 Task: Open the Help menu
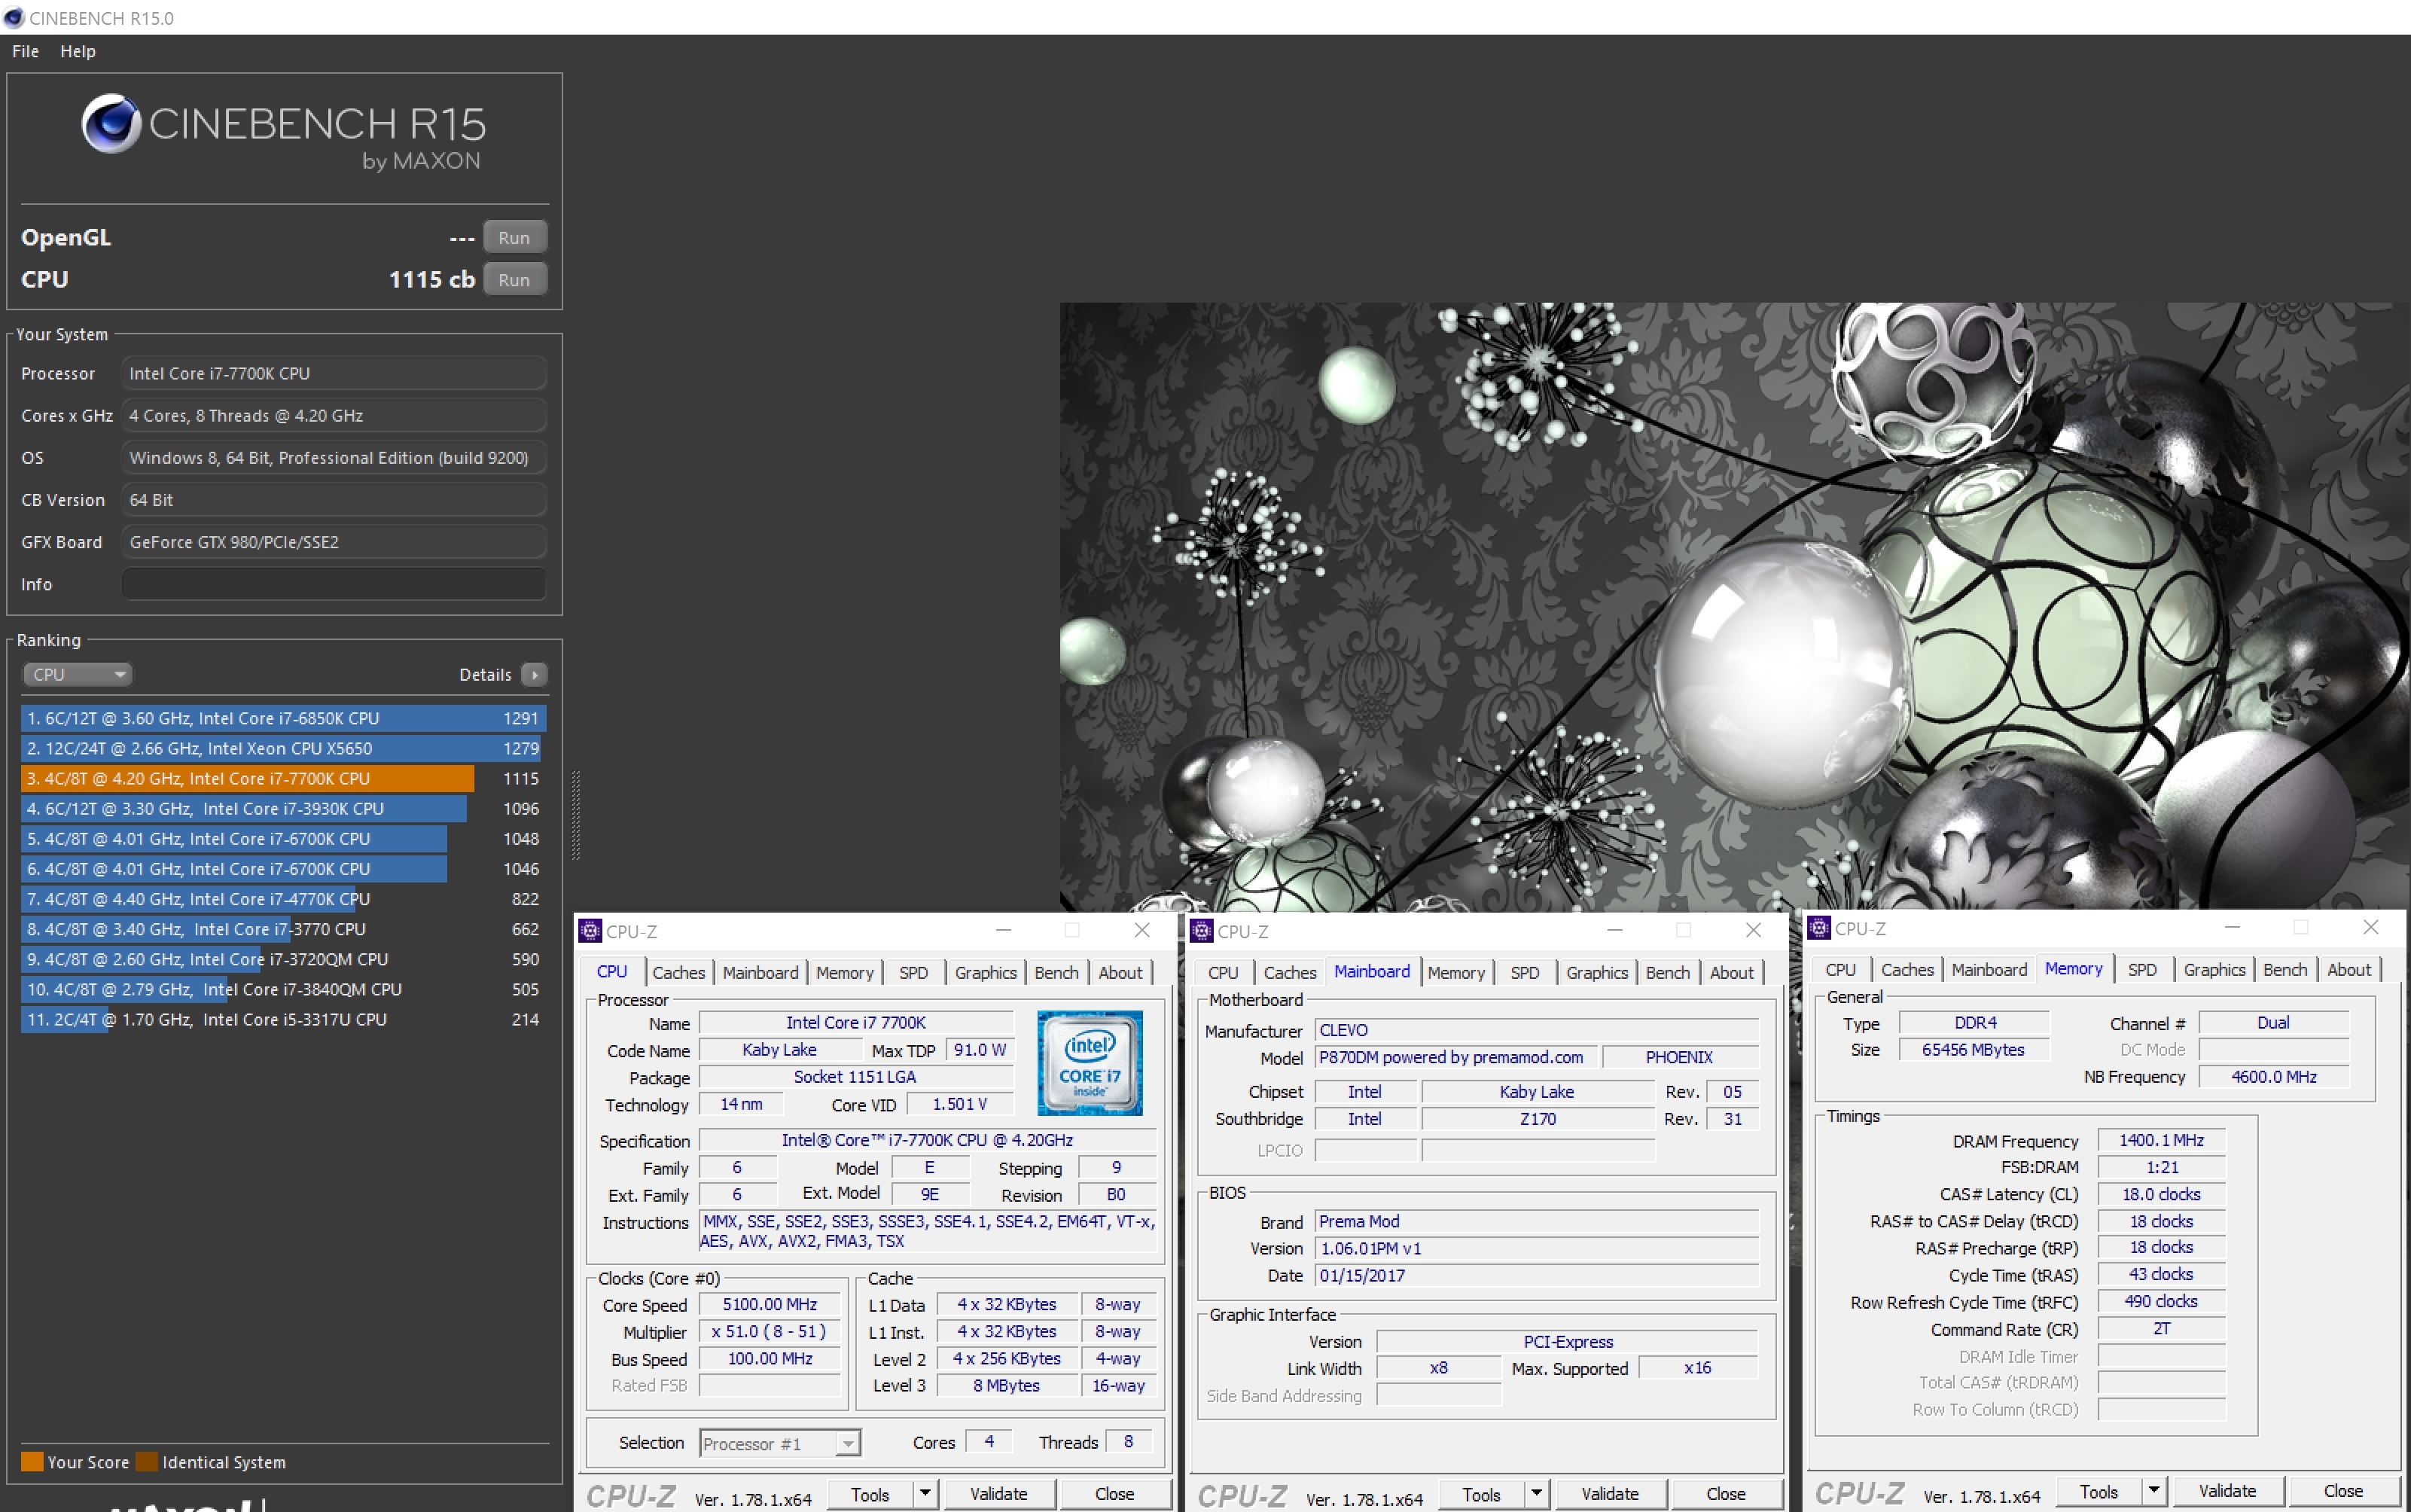pos(77,51)
